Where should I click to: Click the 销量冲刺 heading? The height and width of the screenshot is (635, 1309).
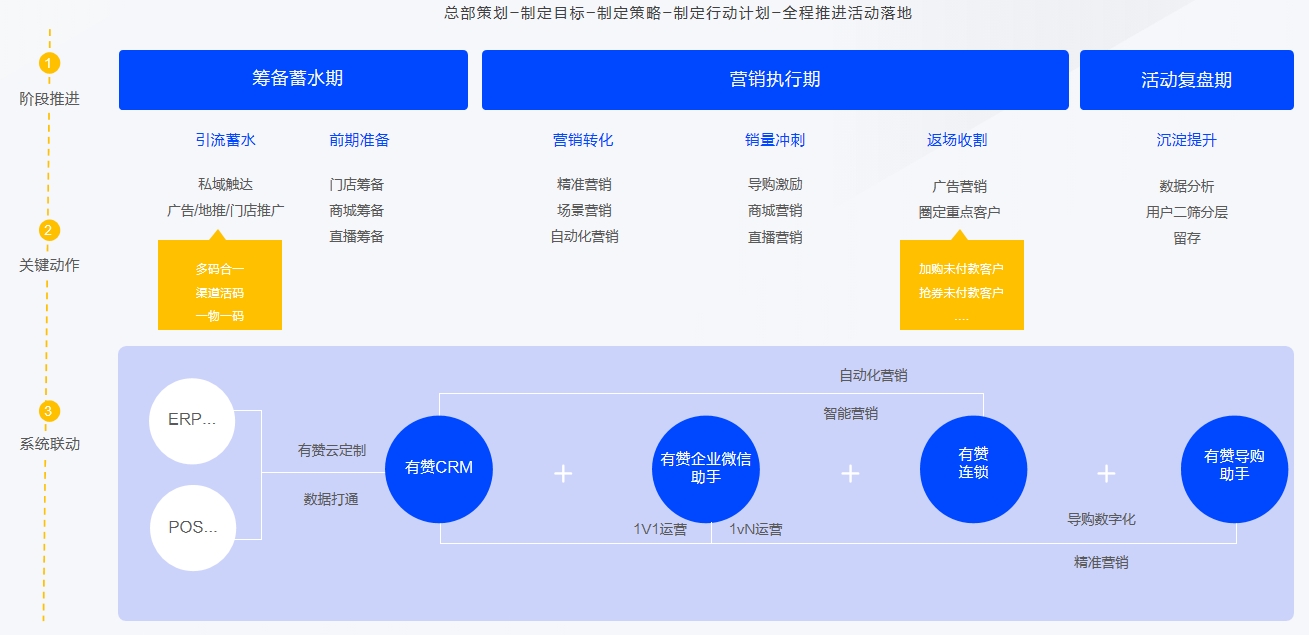[x=775, y=140]
